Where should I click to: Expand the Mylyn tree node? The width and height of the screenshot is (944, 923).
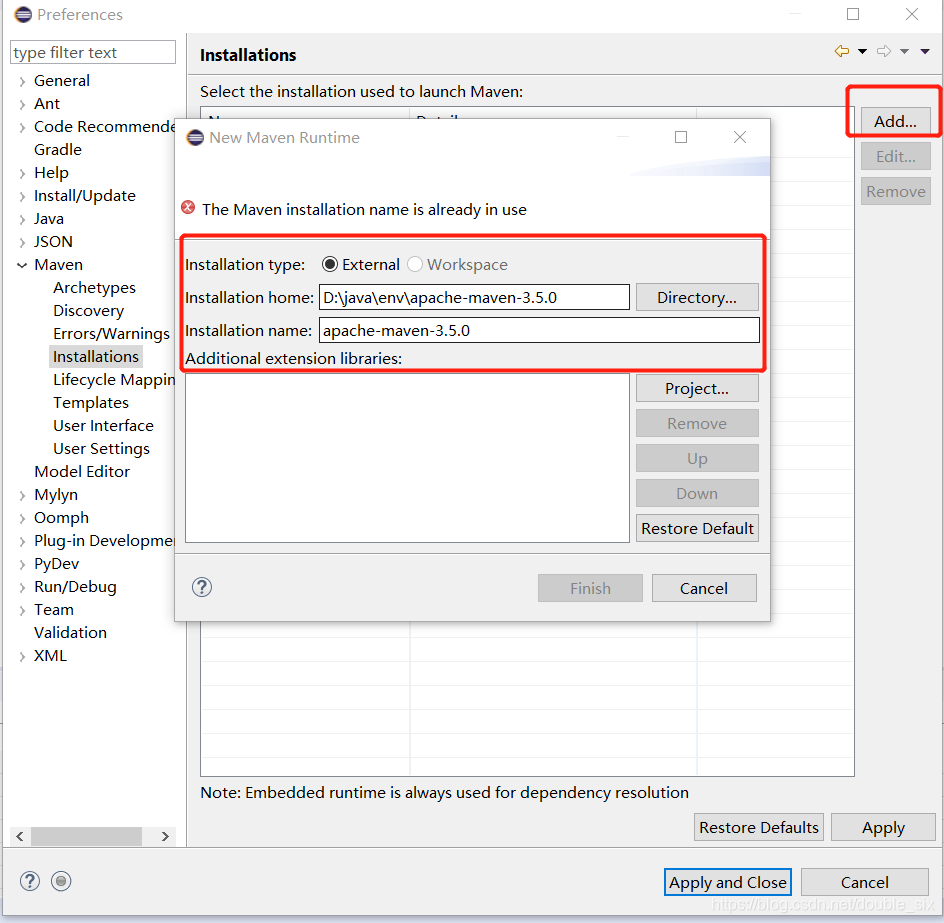pos(22,495)
